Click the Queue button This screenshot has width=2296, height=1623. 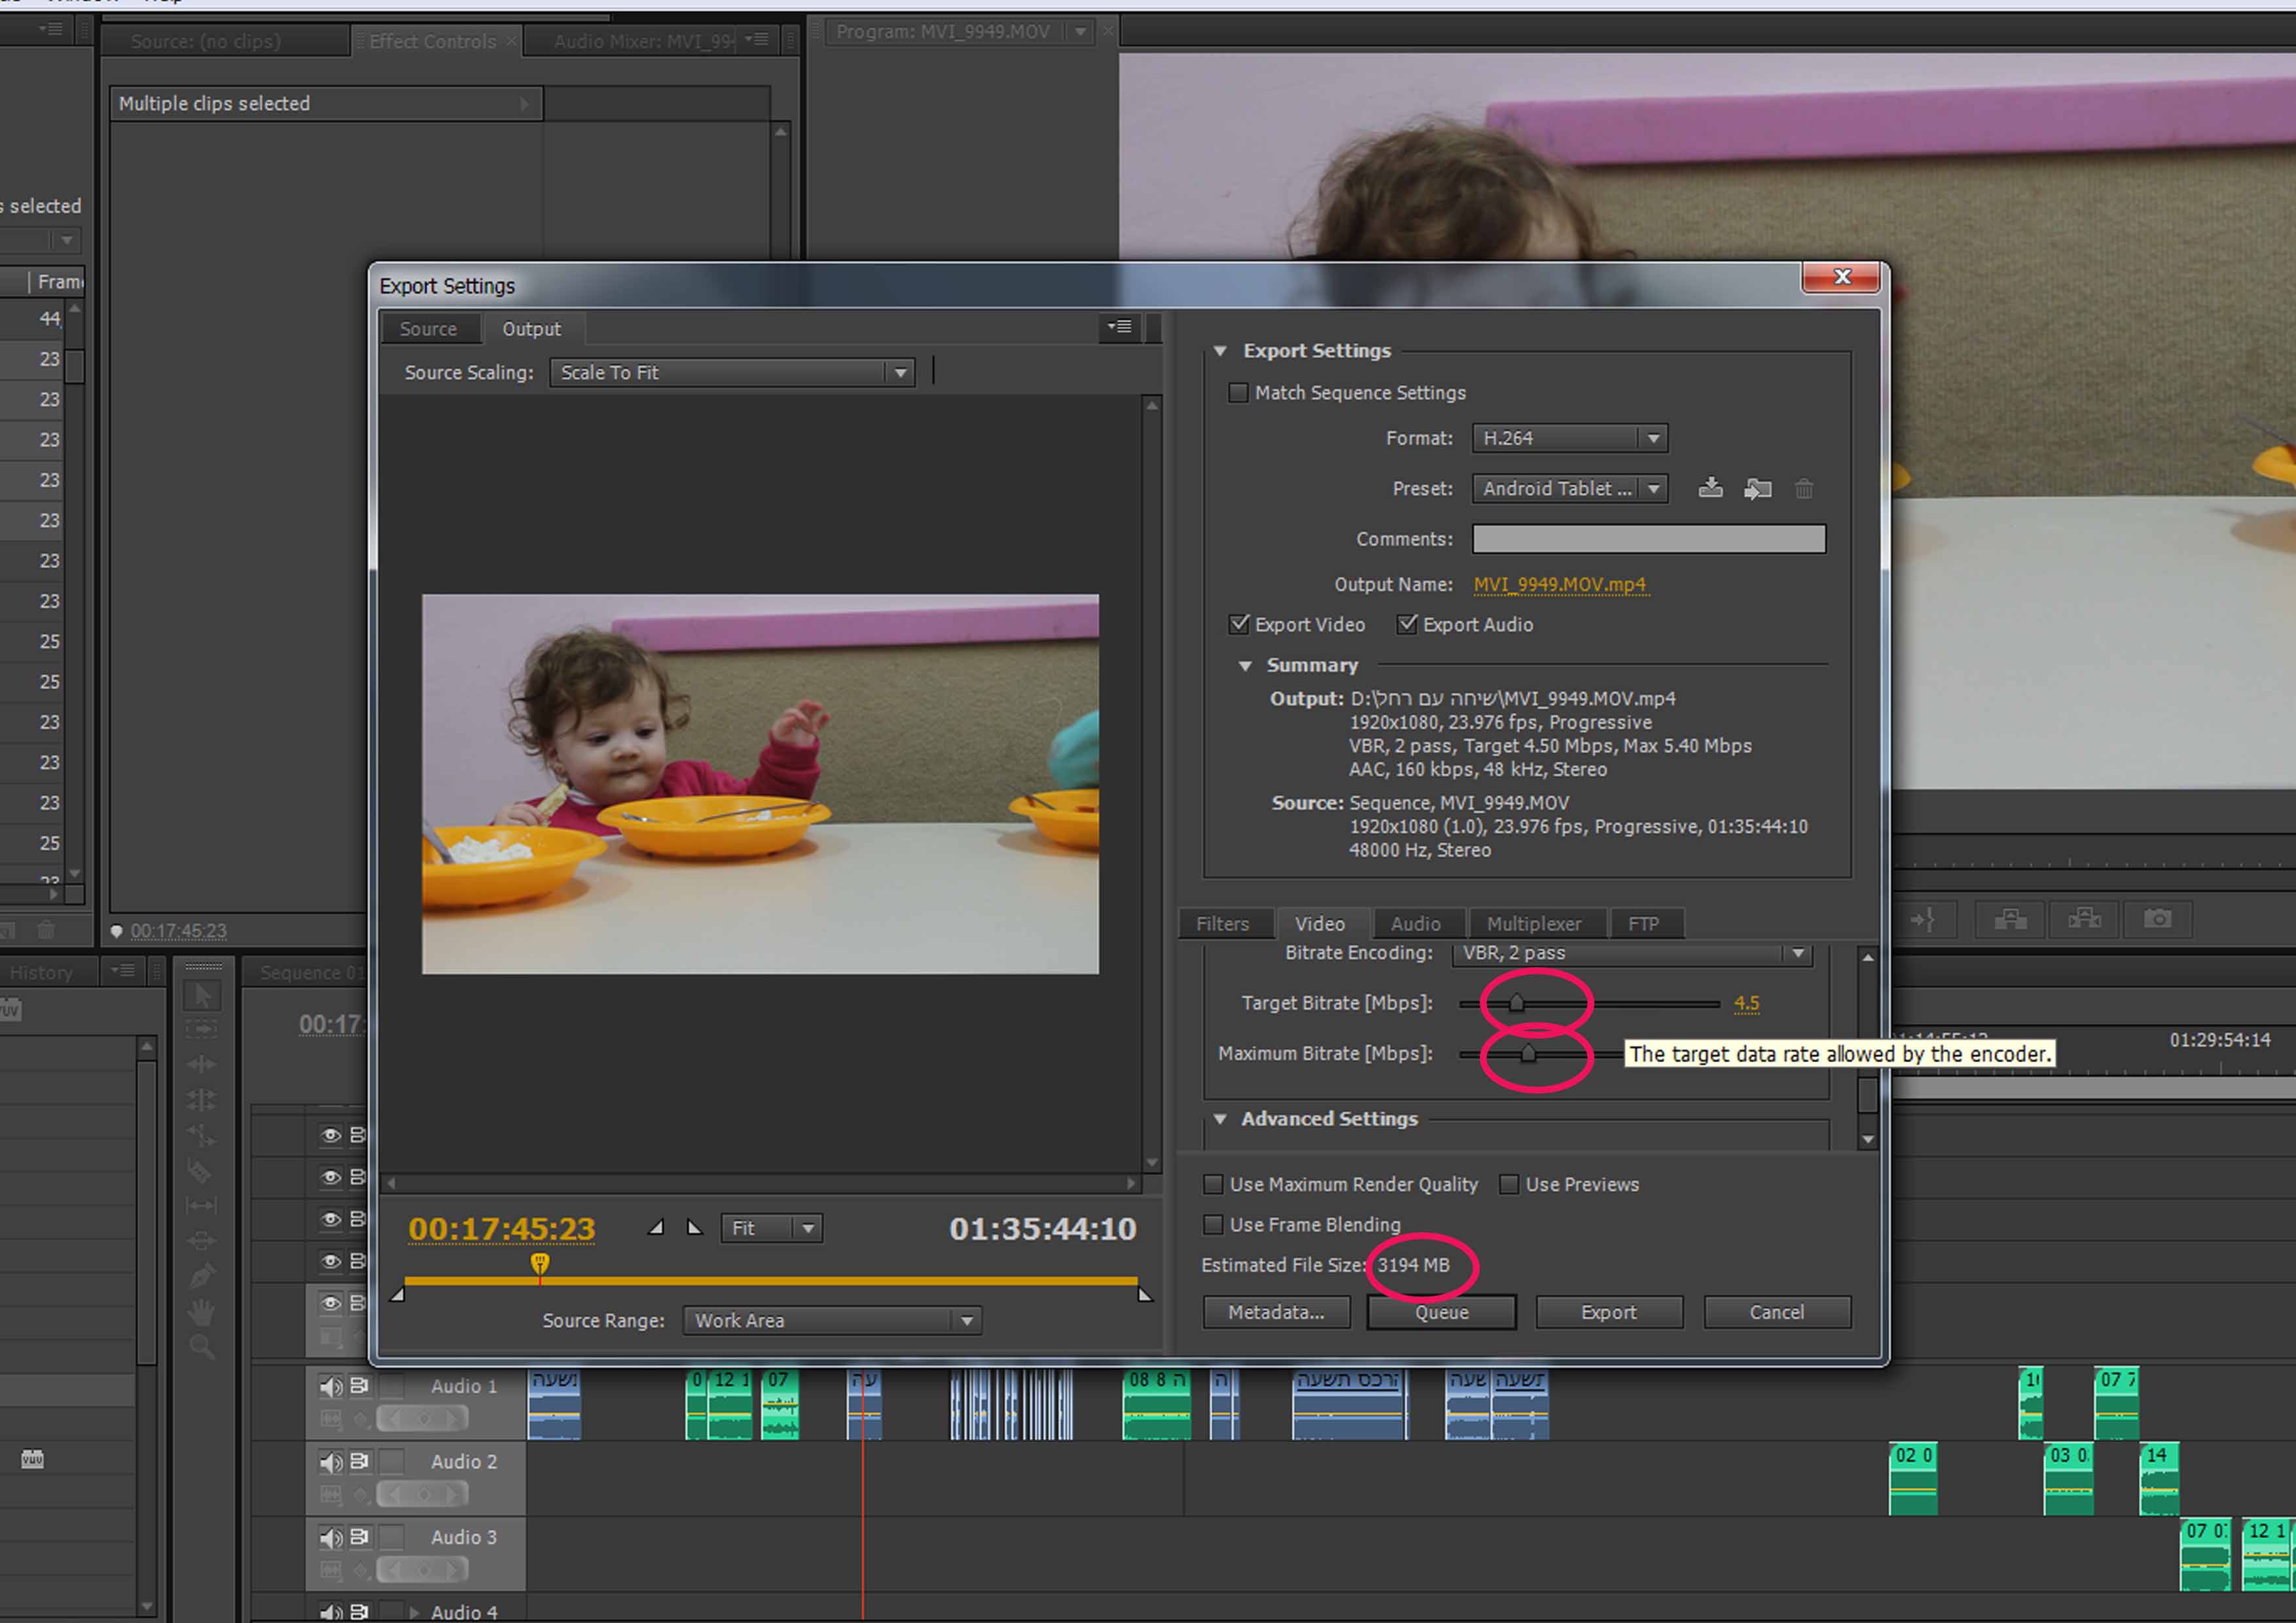pos(1441,1312)
